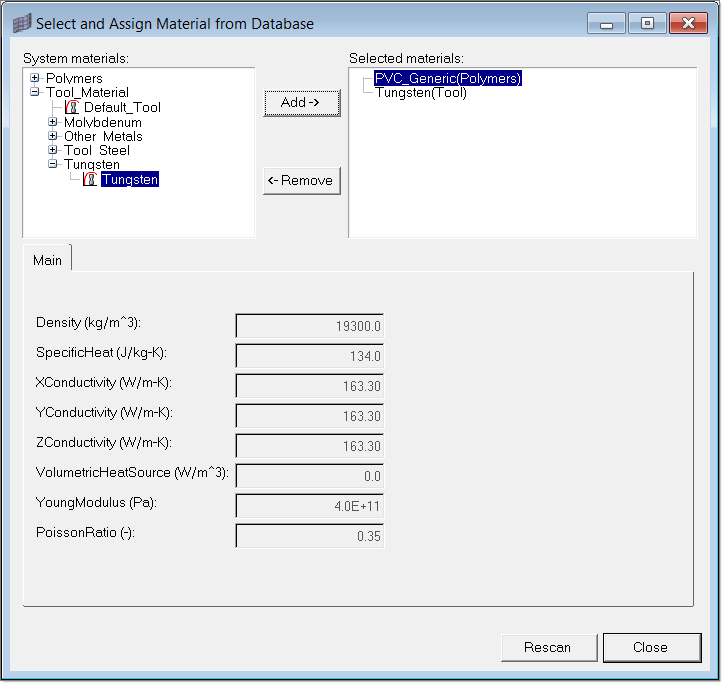
Task: Maximize the material database dialog window
Action: (x=648, y=23)
